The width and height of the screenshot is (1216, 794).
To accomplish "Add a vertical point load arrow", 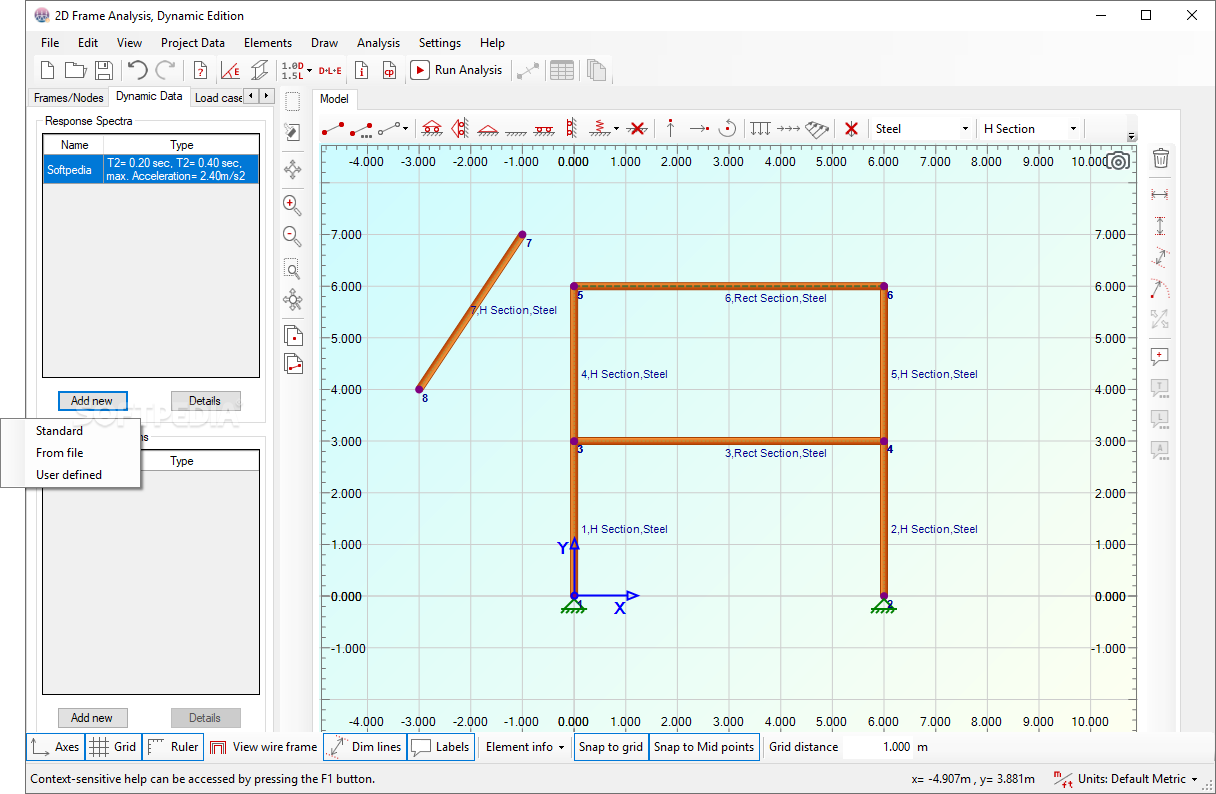I will [x=670, y=129].
